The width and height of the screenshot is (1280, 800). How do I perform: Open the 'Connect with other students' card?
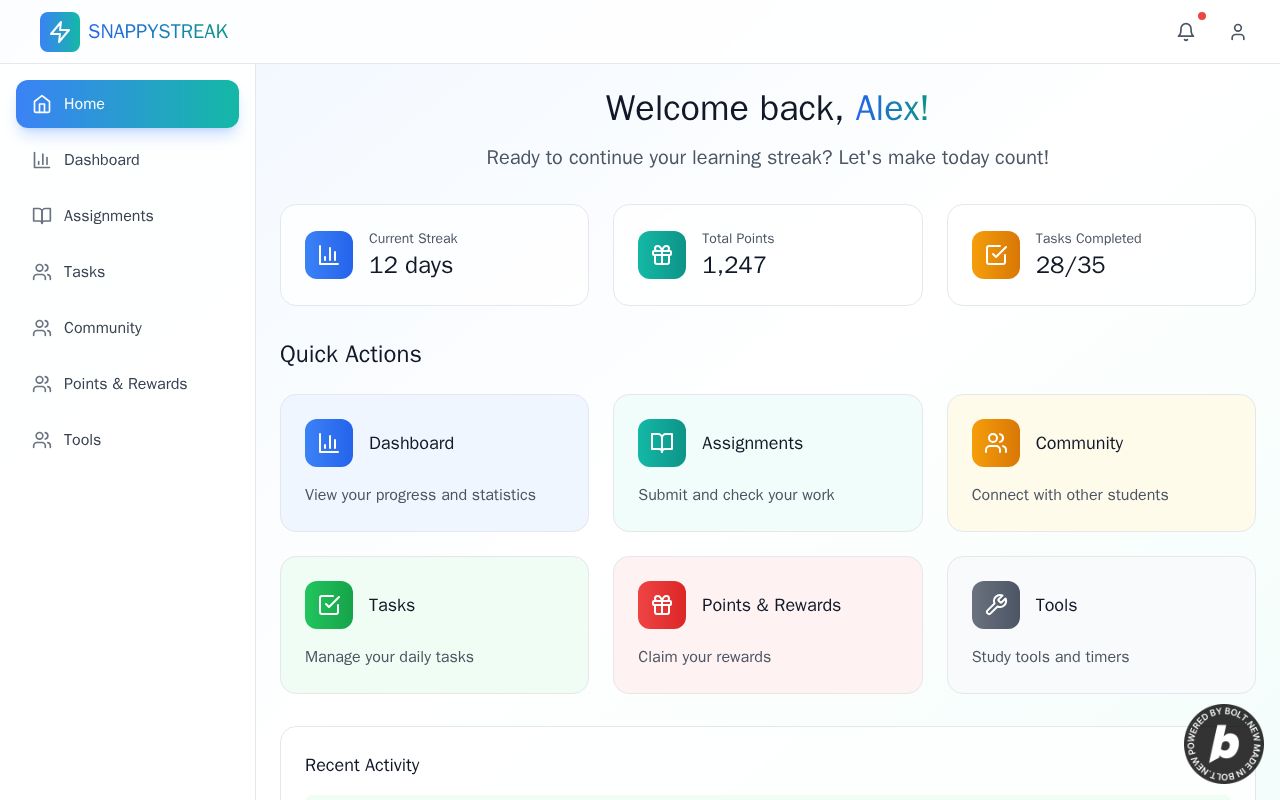coord(1101,463)
